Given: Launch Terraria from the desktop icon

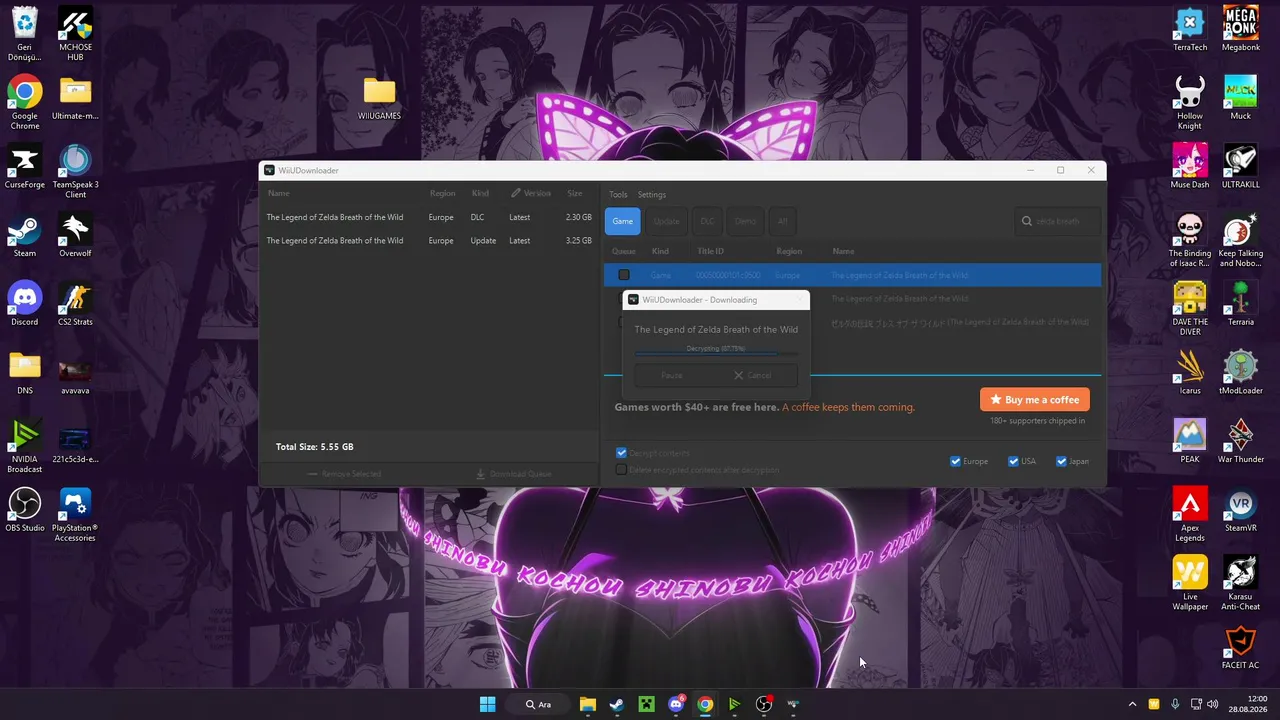Looking at the screenshot, I should 1241,304.
